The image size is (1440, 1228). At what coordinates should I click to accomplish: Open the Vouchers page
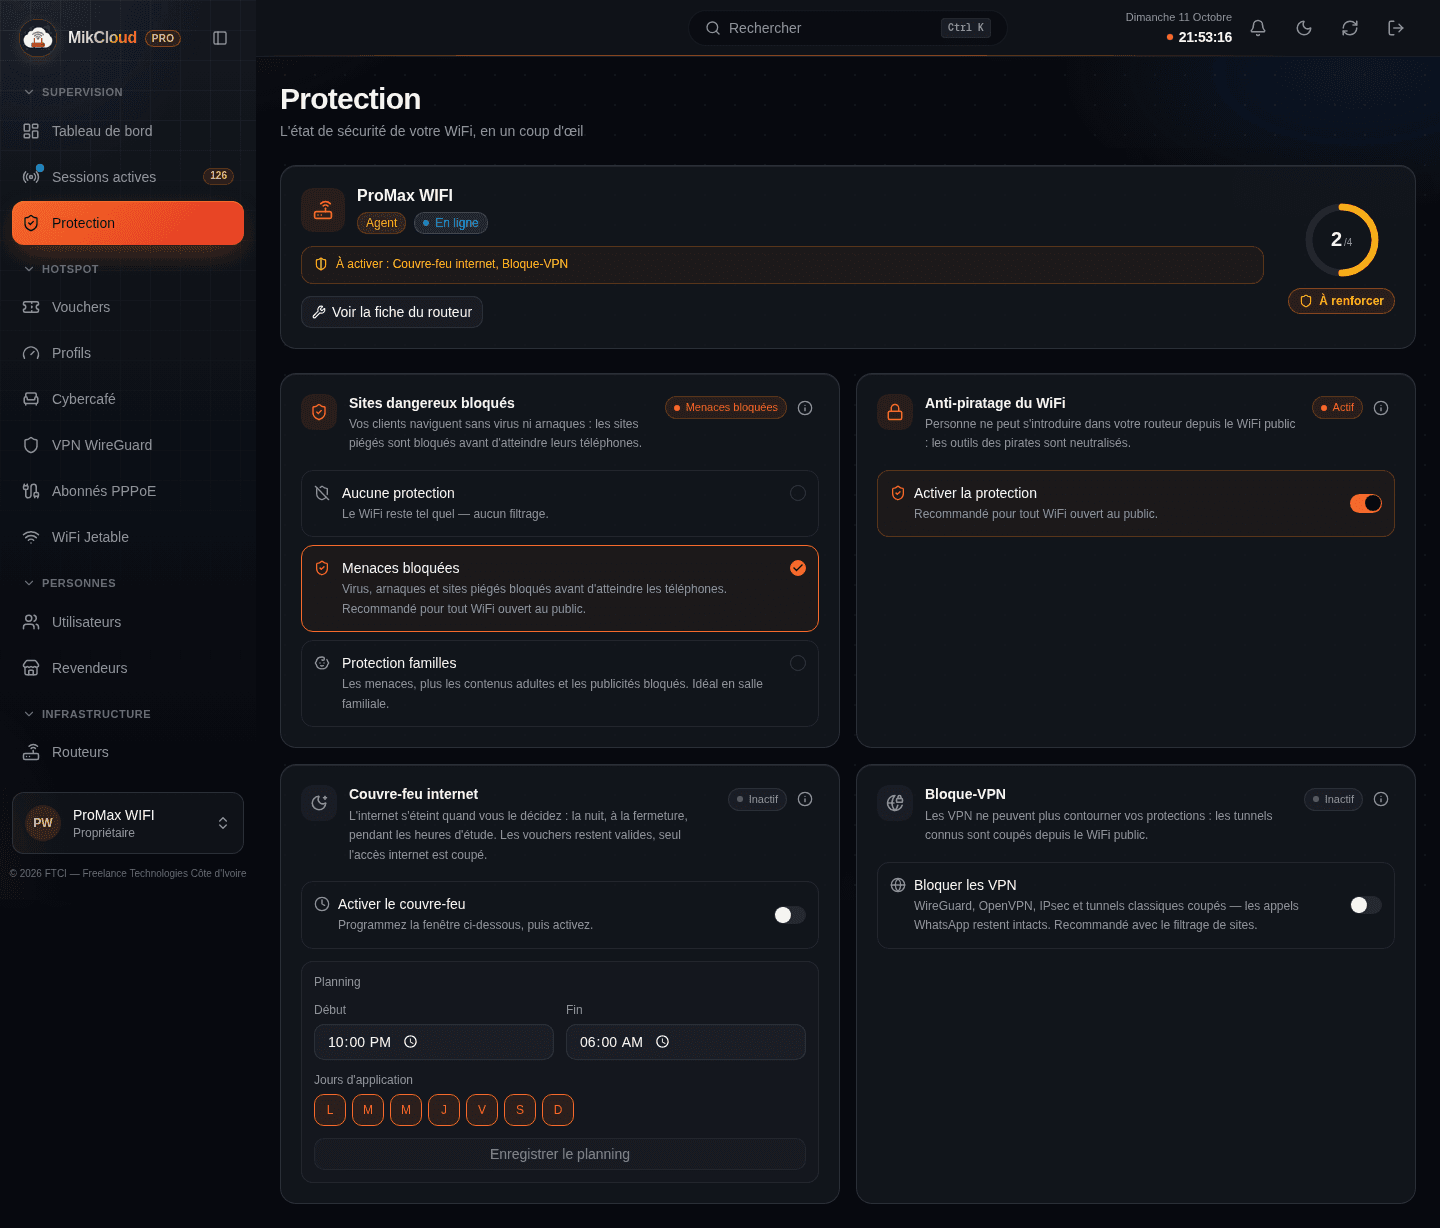click(128, 307)
